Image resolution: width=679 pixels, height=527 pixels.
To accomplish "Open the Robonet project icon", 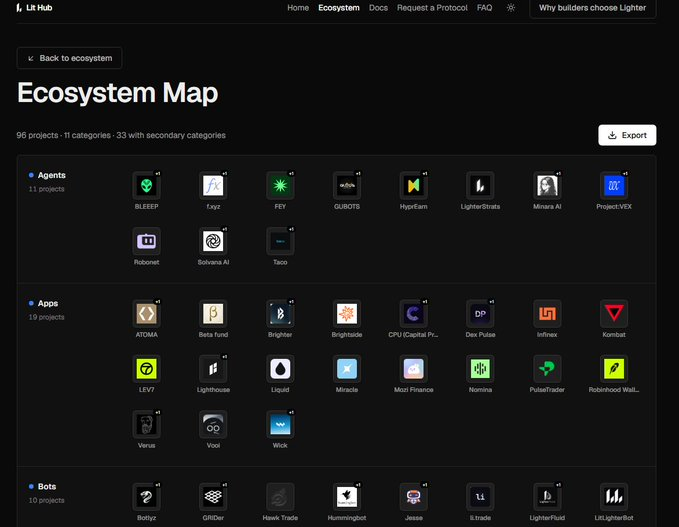I will coord(146,241).
